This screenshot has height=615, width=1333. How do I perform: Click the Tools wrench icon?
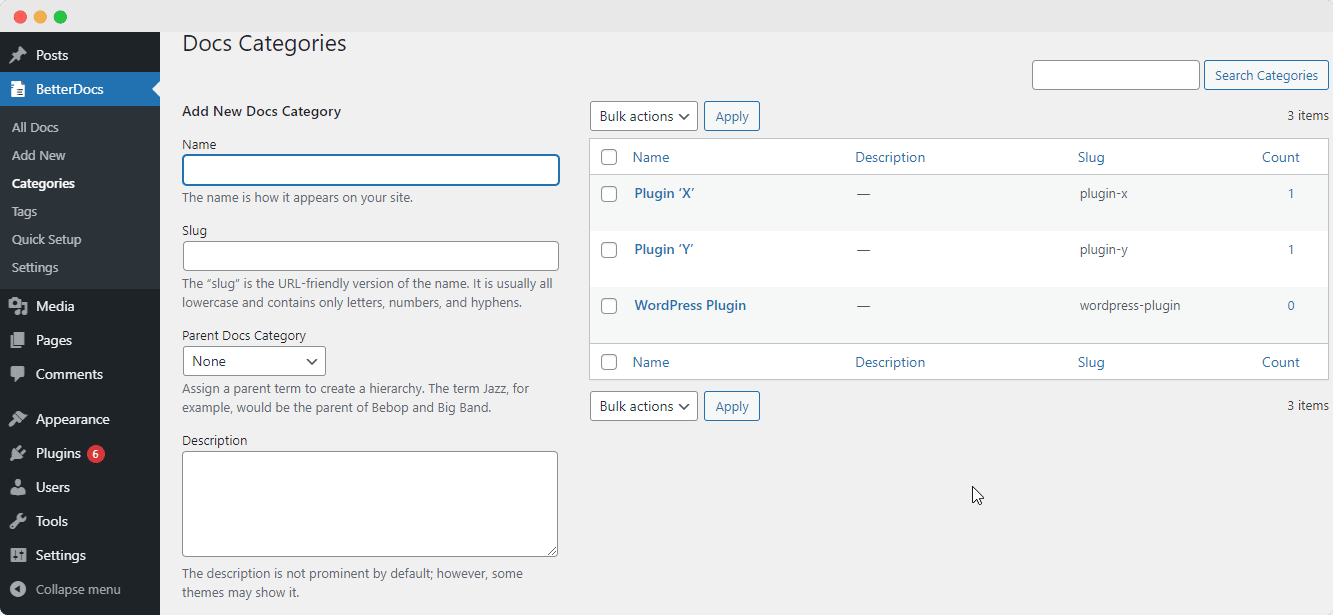[18, 521]
